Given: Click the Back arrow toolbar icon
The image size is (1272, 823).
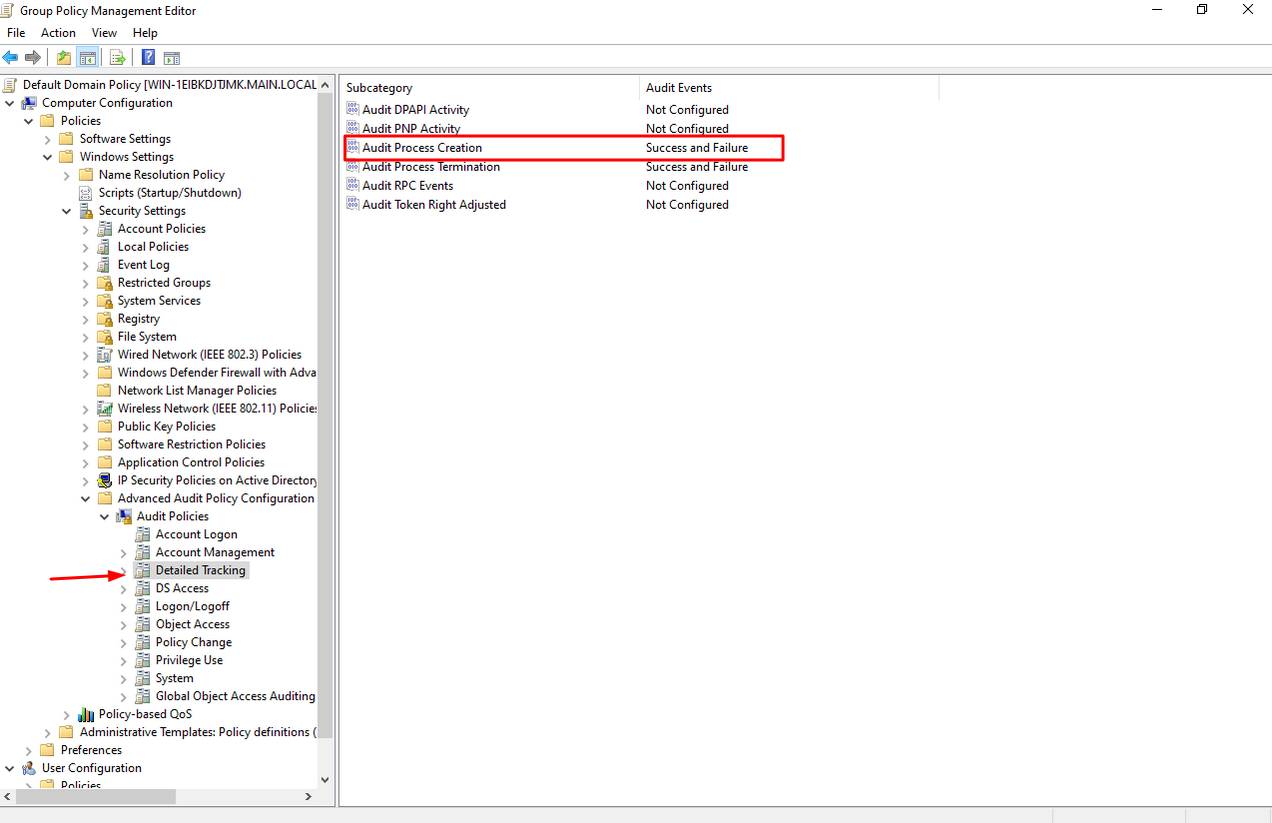Looking at the screenshot, I should (11, 58).
